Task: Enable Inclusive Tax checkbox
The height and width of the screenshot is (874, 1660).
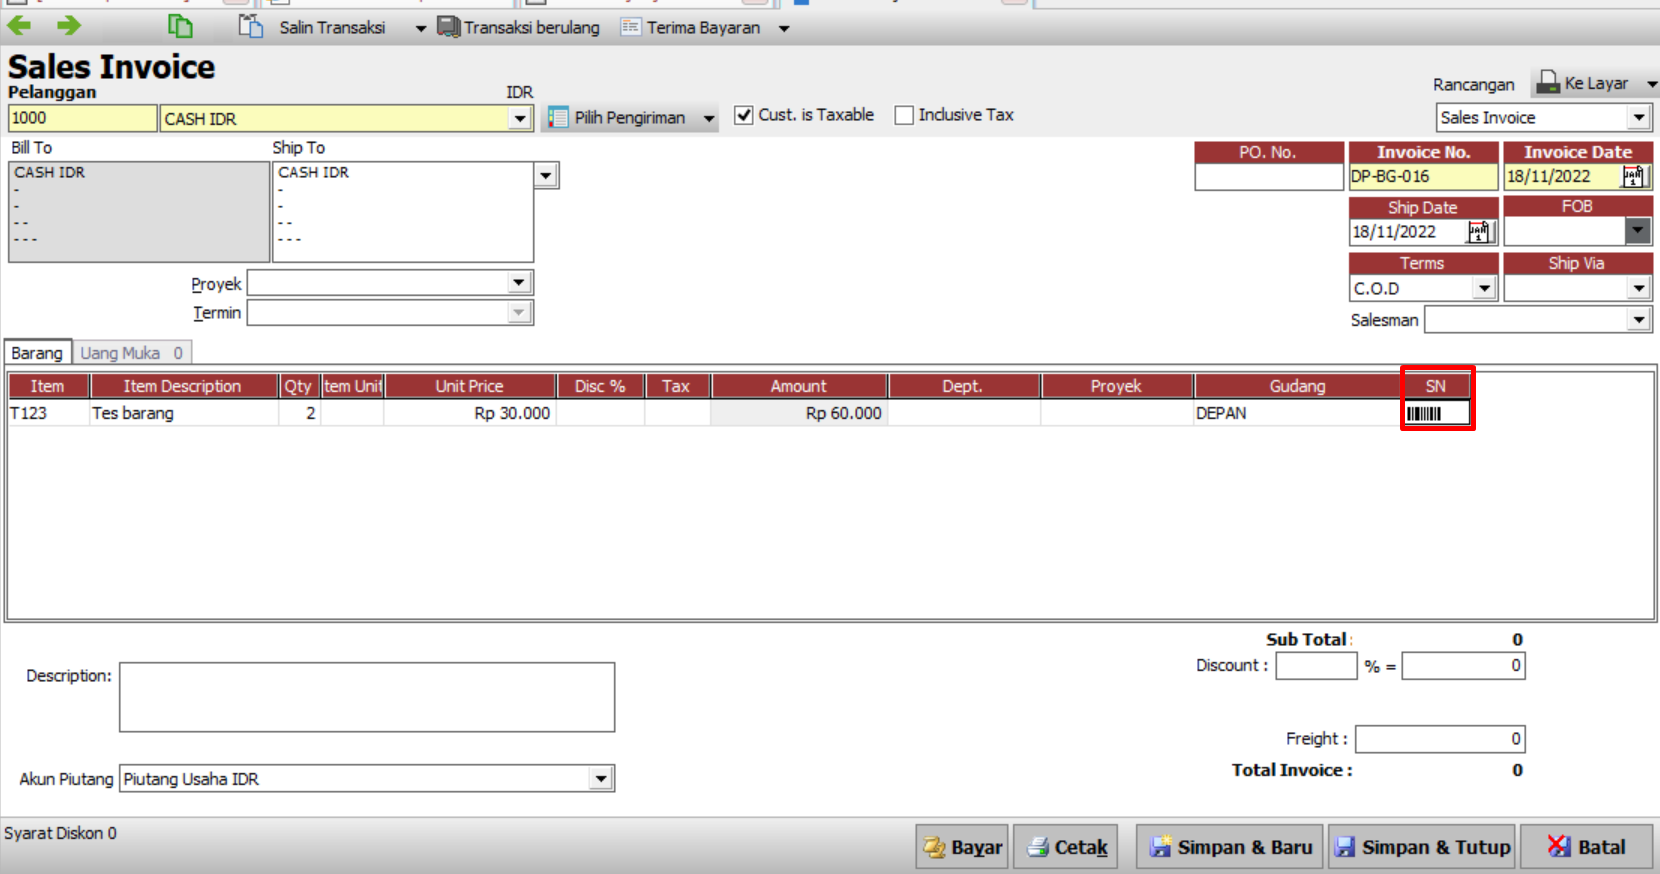Action: (x=904, y=115)
